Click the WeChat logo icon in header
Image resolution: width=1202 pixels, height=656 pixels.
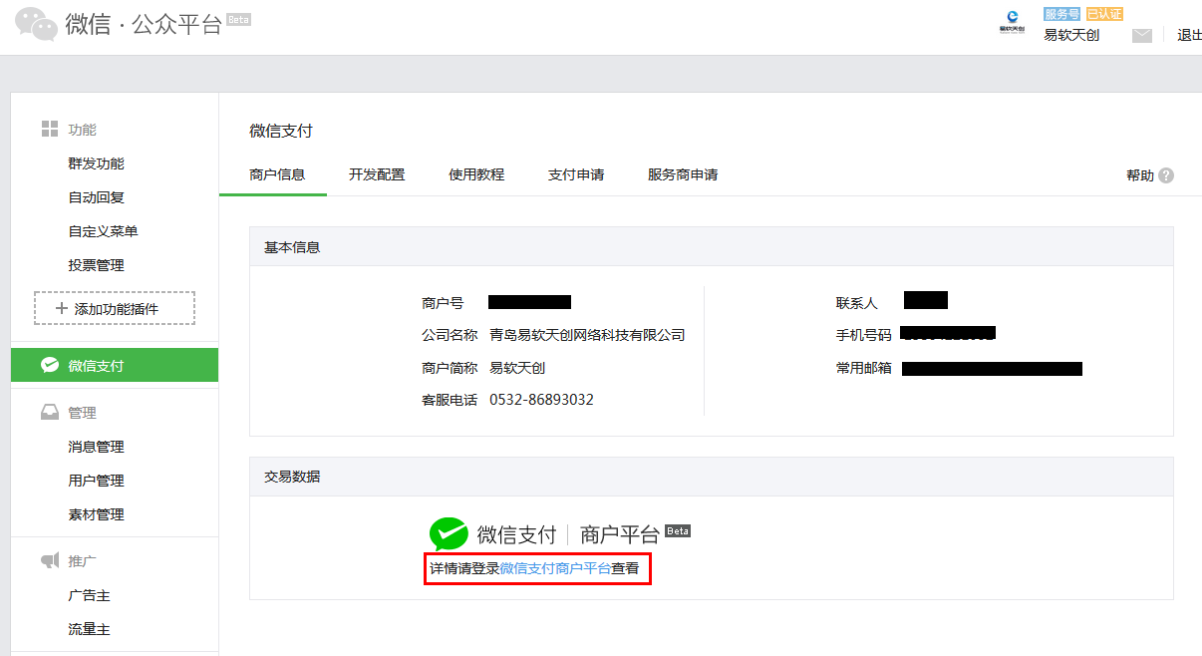click(36, 24)
